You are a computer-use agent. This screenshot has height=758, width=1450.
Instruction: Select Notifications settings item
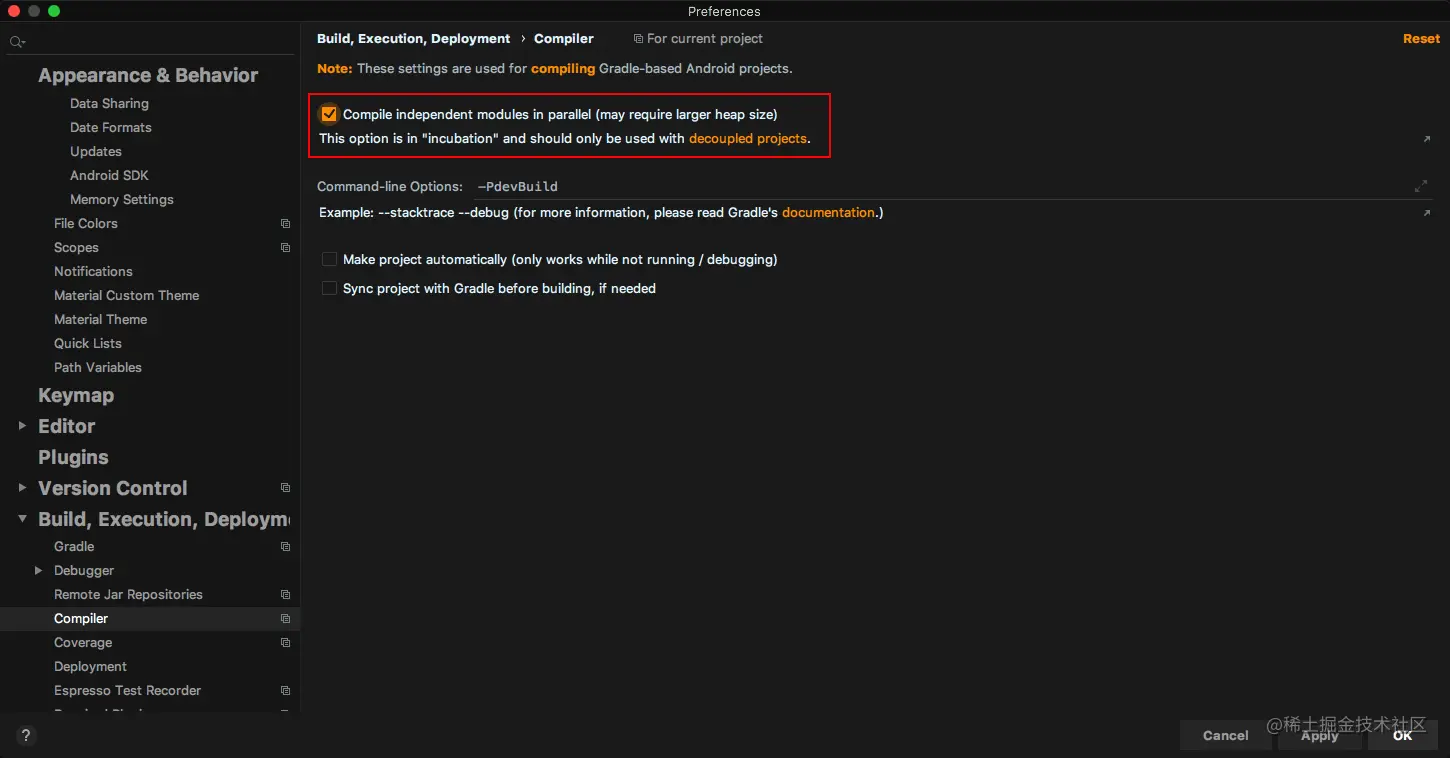click(93, 272)
